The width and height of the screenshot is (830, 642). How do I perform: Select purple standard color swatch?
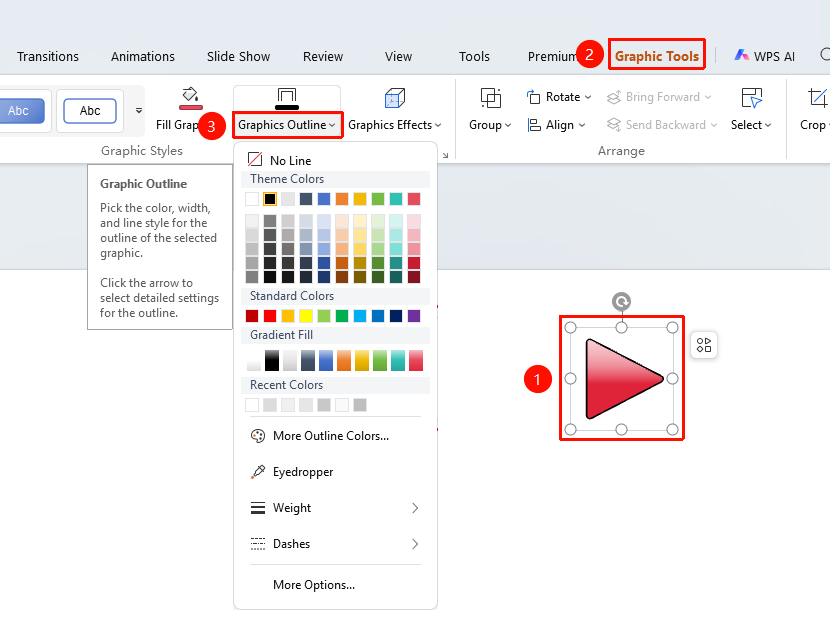pos(414,316)
